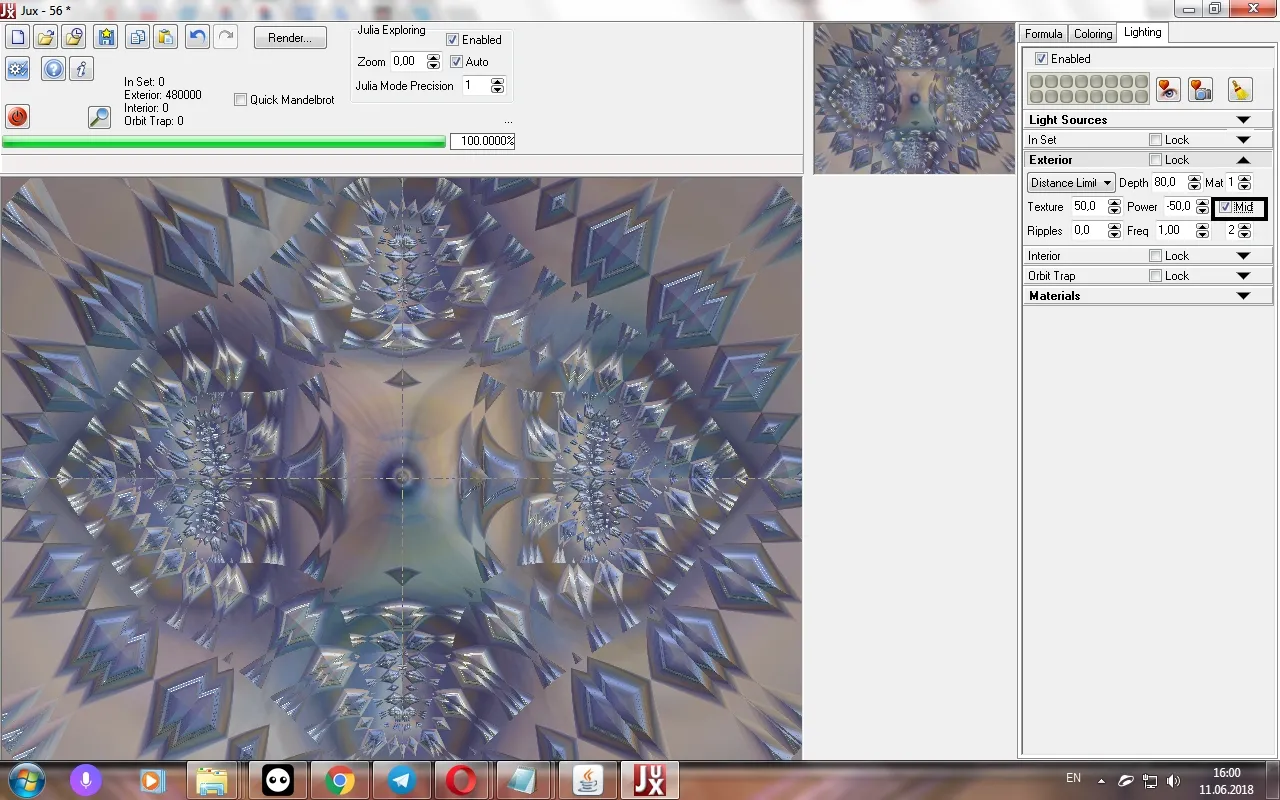Viewport: 1280px width, 800px height.
Task: Create a new fractal file
Action: [x=17, y=38]
